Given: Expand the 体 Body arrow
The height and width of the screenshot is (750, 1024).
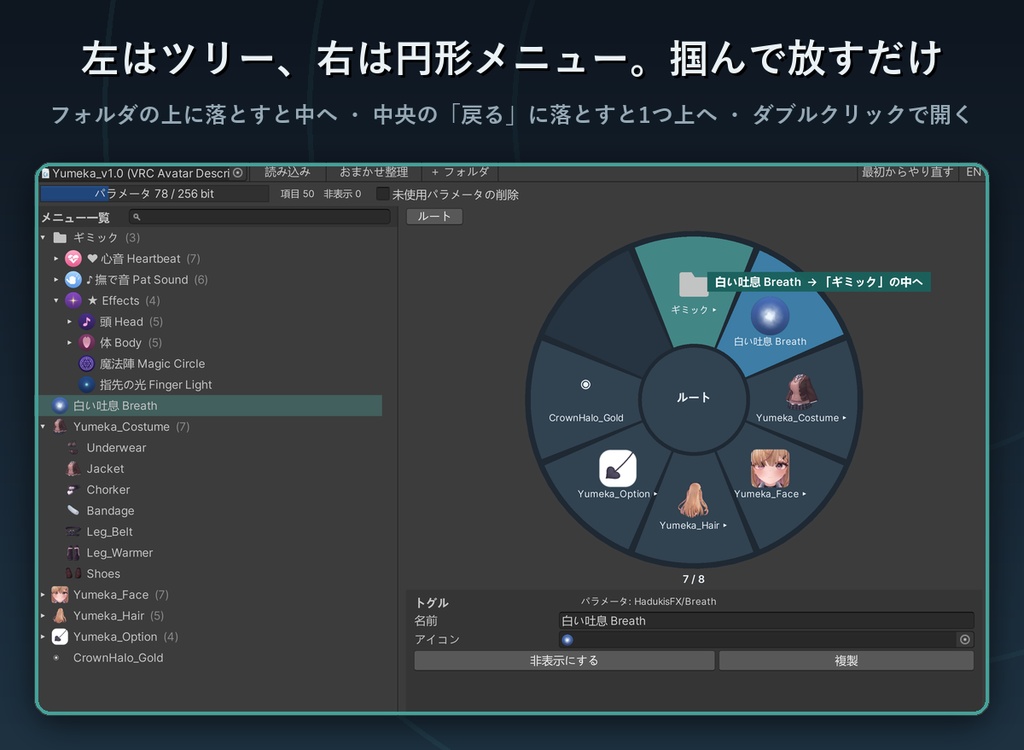Looking at the screenshot, I should 69,342.
